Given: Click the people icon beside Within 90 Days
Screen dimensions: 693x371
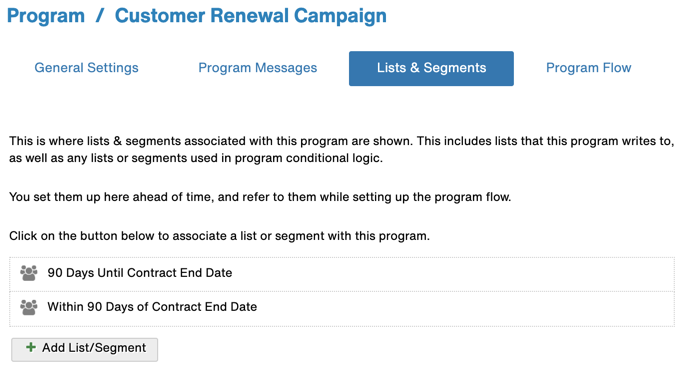Looking at the screenshot, I should coord(29,307).
